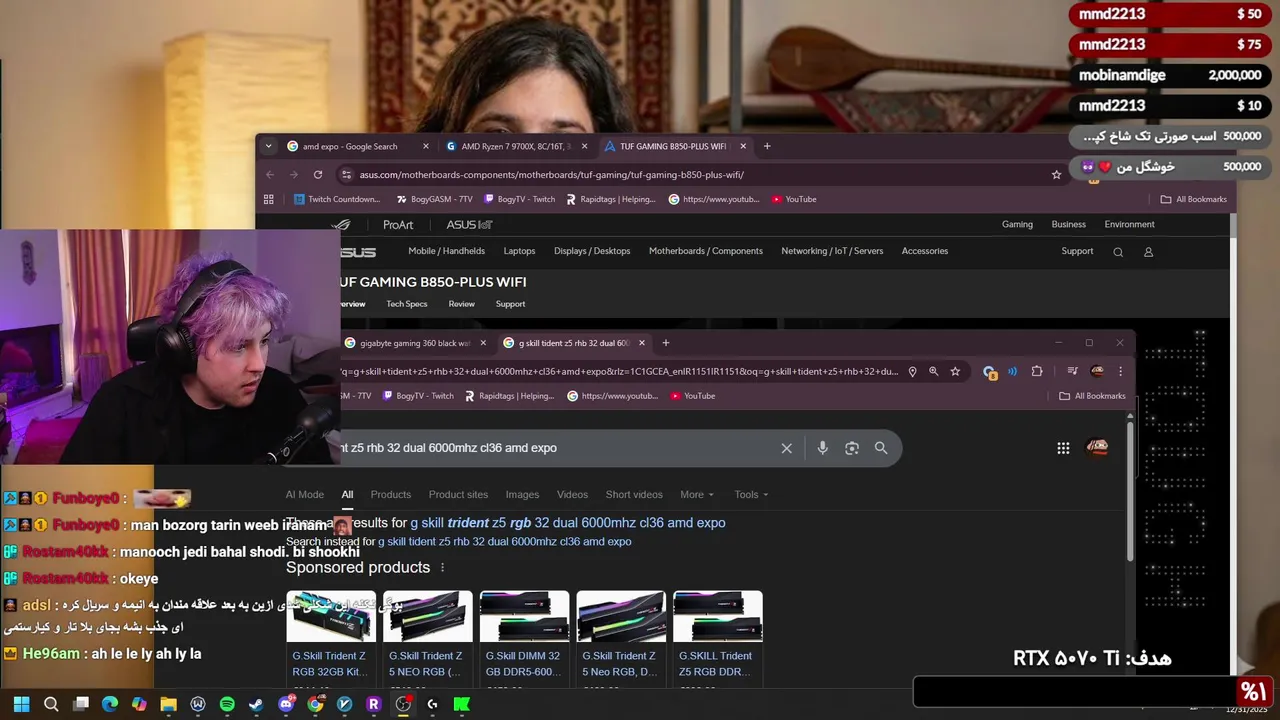Switch to AMD Ryzen 7 9700X tab
This screenshot has height=720, width=1280.
(x=518, y=146)
